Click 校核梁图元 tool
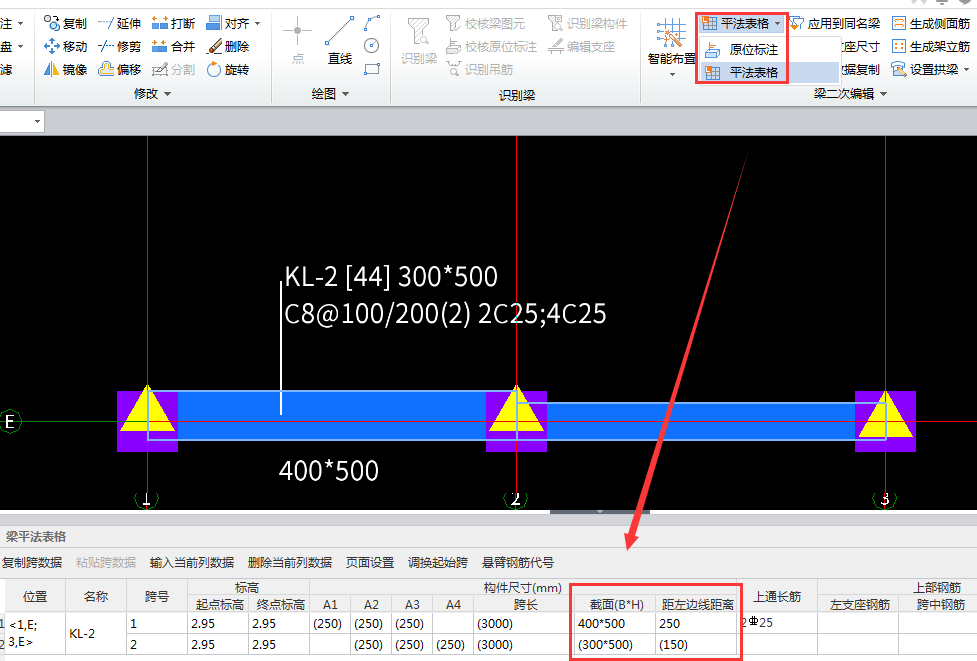The width and height of the screenshot is (977, 661). pos(486,24)
